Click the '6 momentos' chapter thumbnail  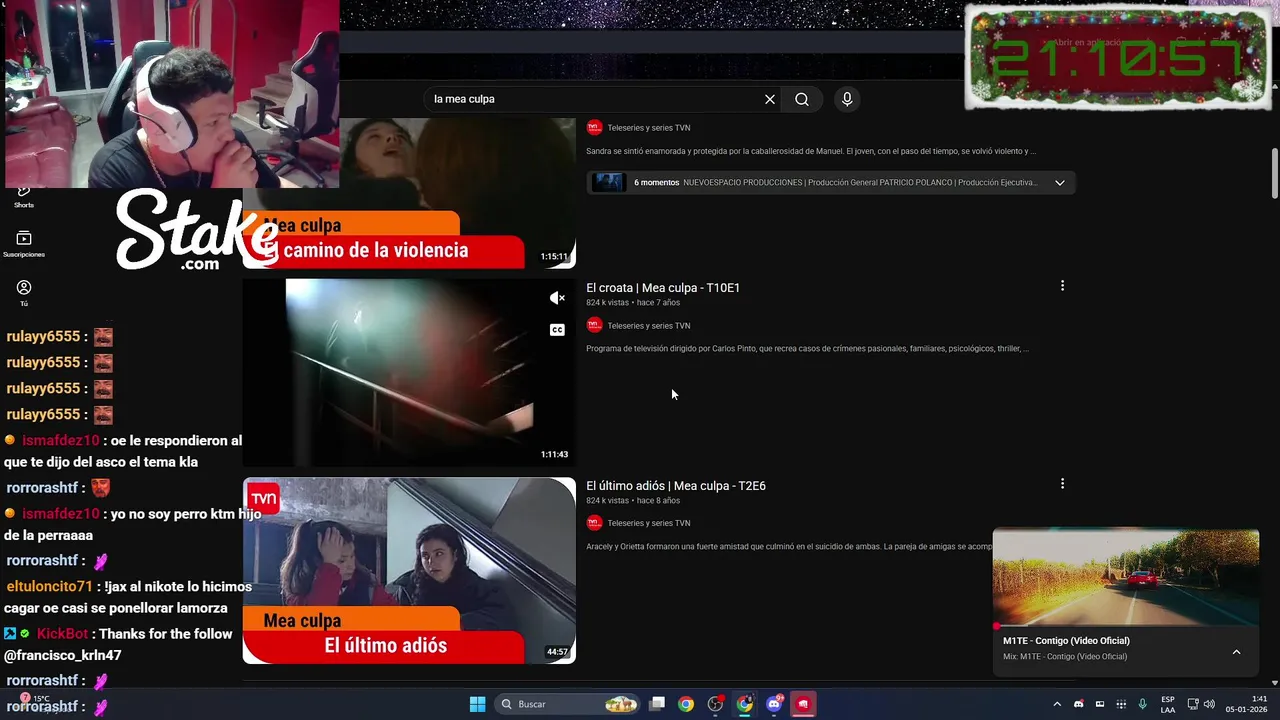(608, 182)
